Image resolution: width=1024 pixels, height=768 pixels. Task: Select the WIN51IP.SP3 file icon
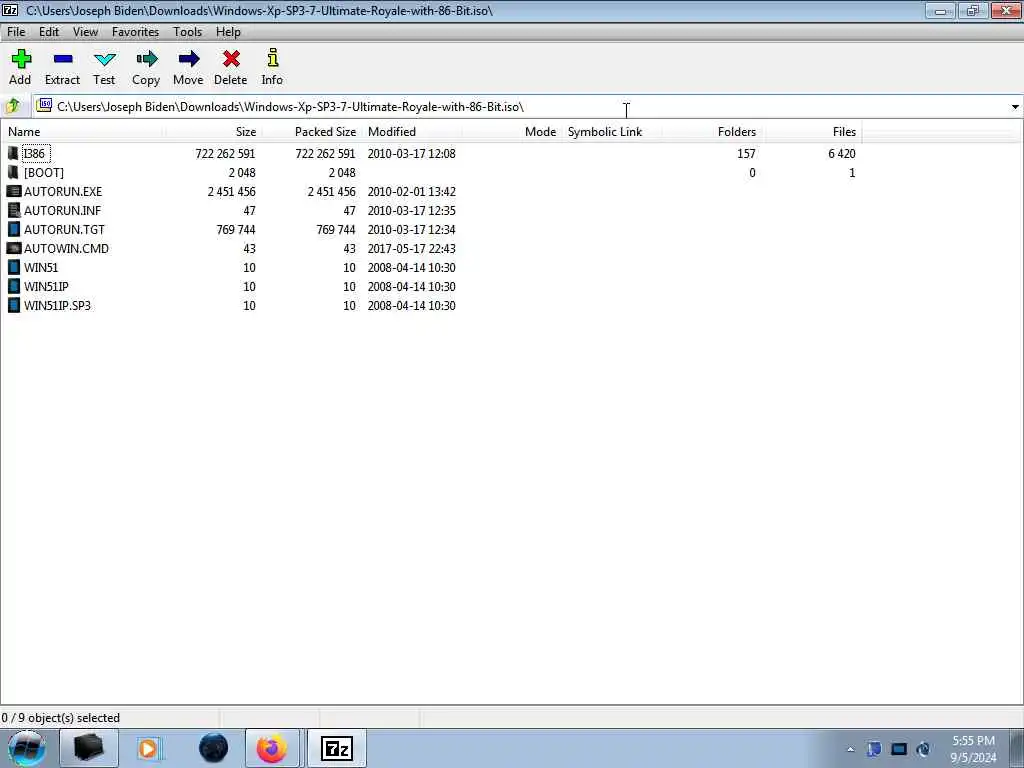coord(13,305)
